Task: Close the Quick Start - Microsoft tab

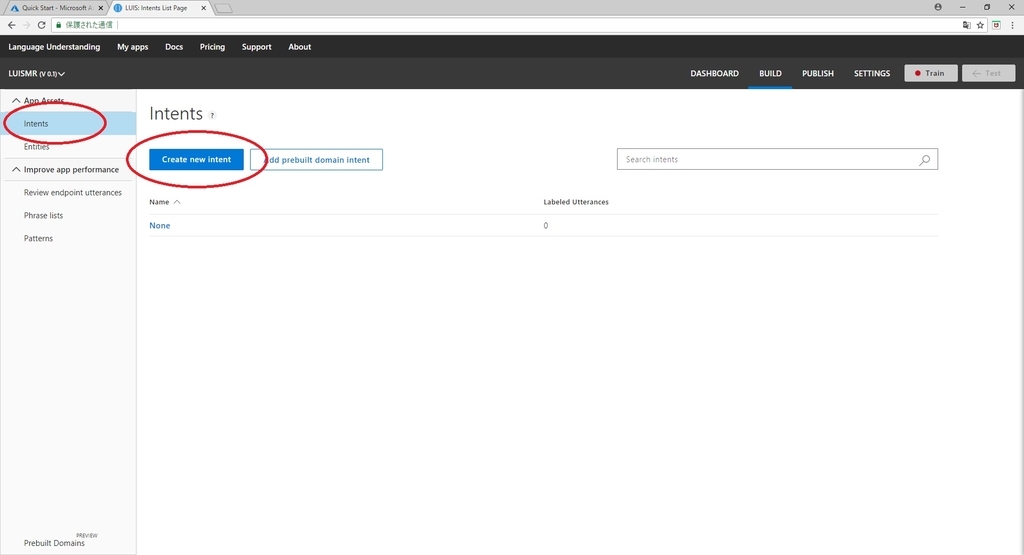Action: coord(101,8)
